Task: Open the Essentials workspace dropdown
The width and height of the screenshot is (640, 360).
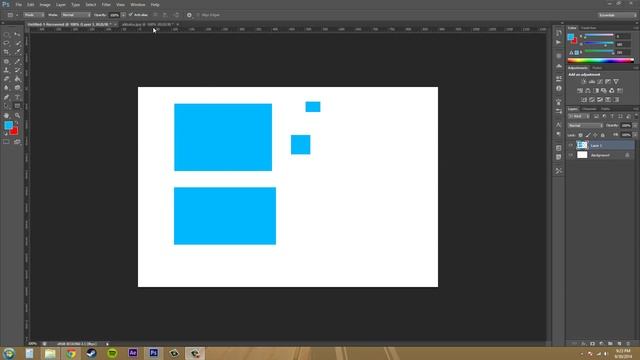Action: point(618,15)
